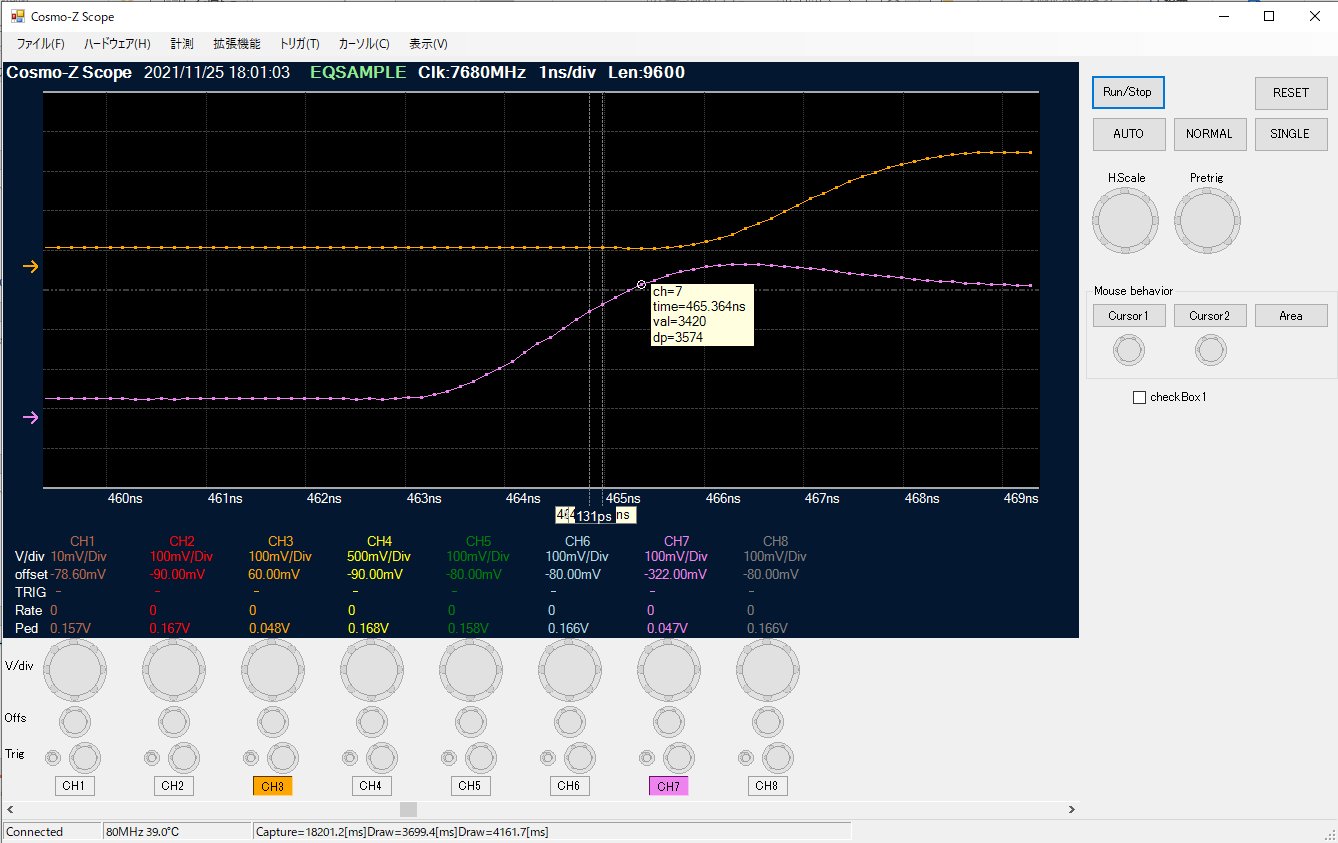Enable the checkBox1 checkbox
Viewport: 1338px width, 843px height.
(1139, 398)
